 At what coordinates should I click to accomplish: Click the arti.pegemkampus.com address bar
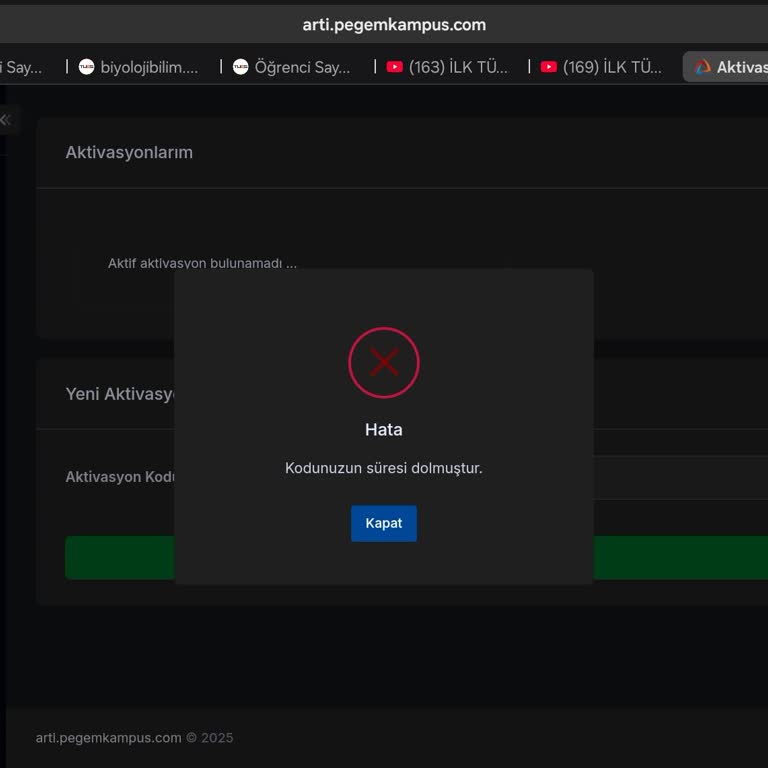(394, 25)
